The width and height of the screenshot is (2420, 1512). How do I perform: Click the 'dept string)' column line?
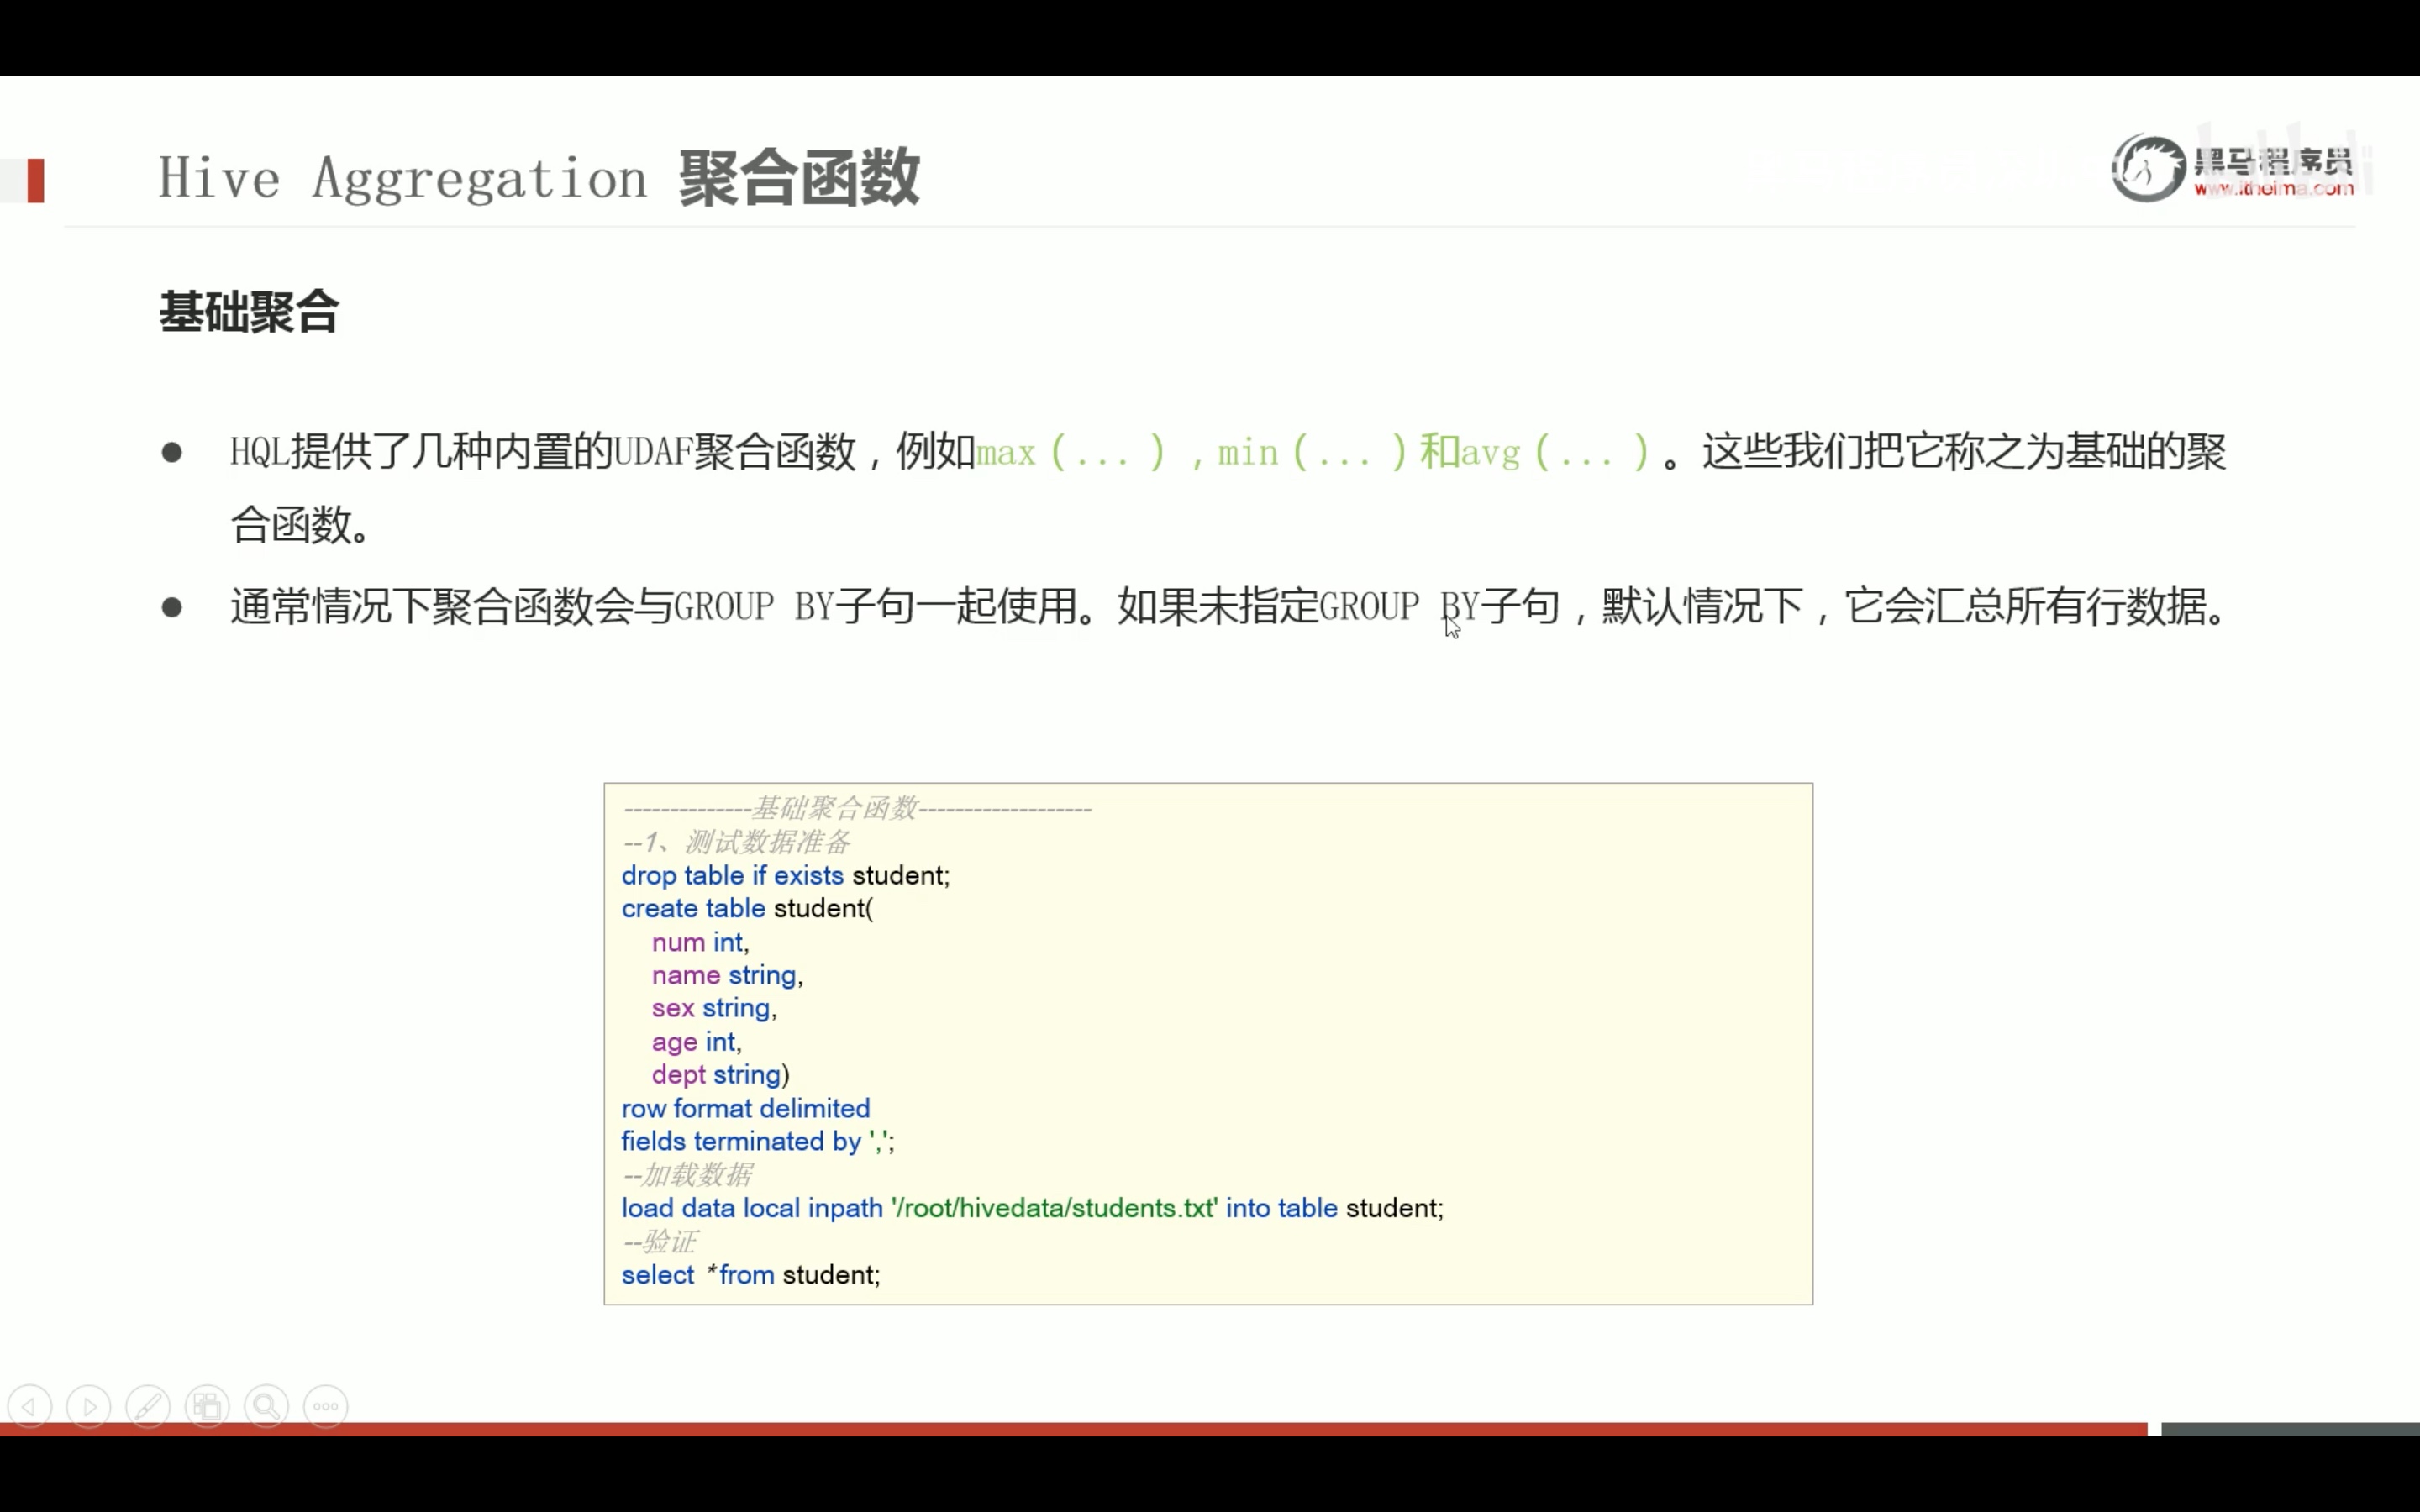pyautogui.click(x=720, y=1075)
